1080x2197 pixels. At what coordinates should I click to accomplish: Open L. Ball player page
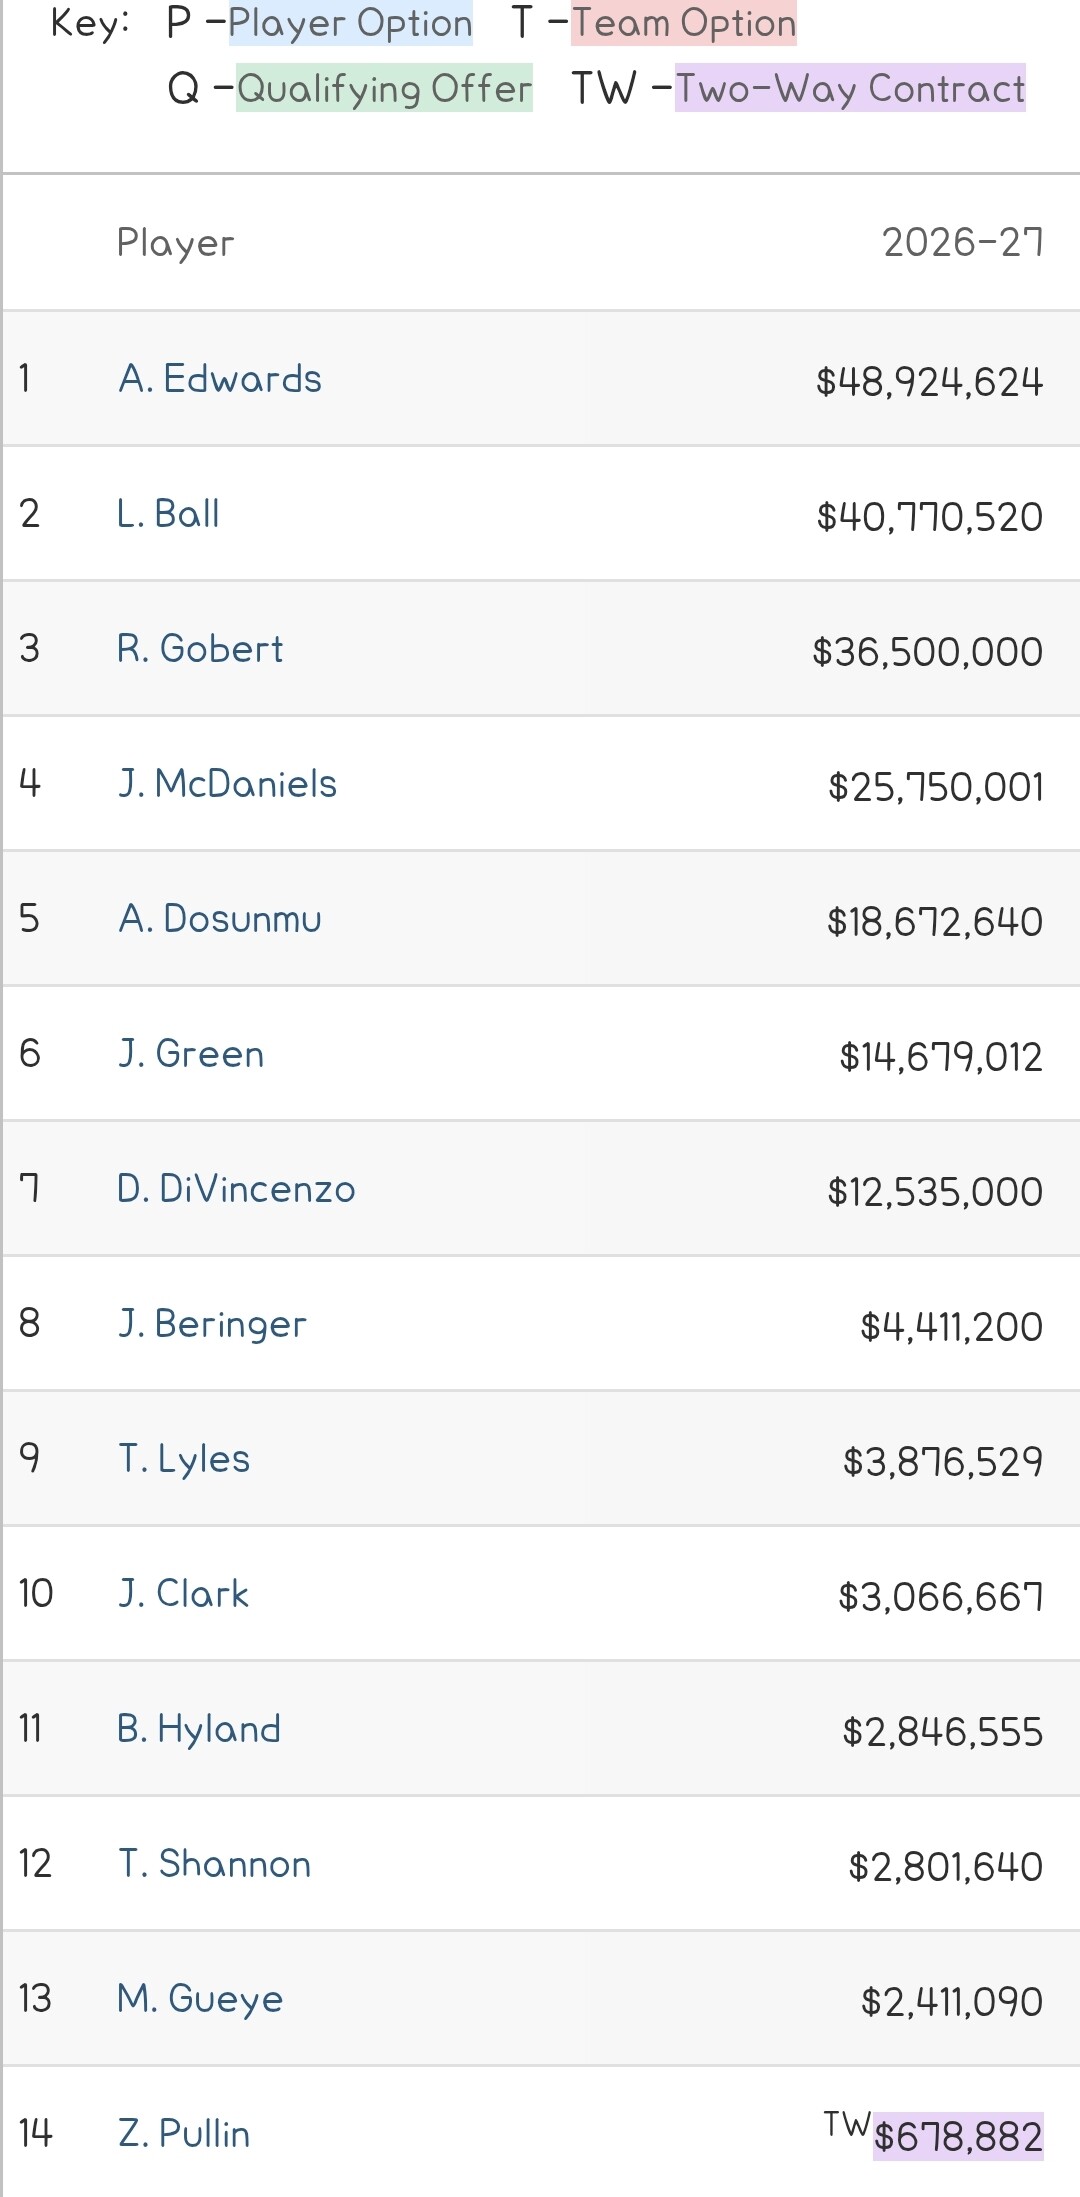[168, 514]
